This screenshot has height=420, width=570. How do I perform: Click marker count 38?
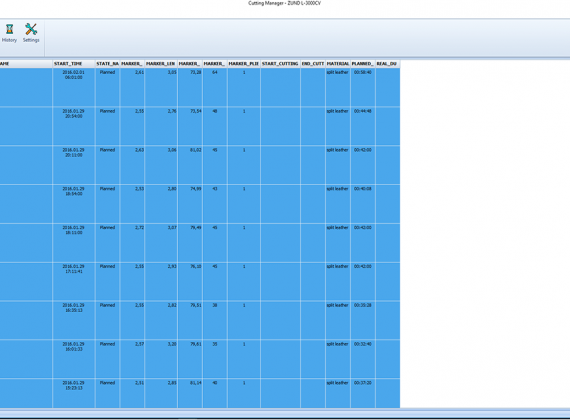click(x=215, y=305)
